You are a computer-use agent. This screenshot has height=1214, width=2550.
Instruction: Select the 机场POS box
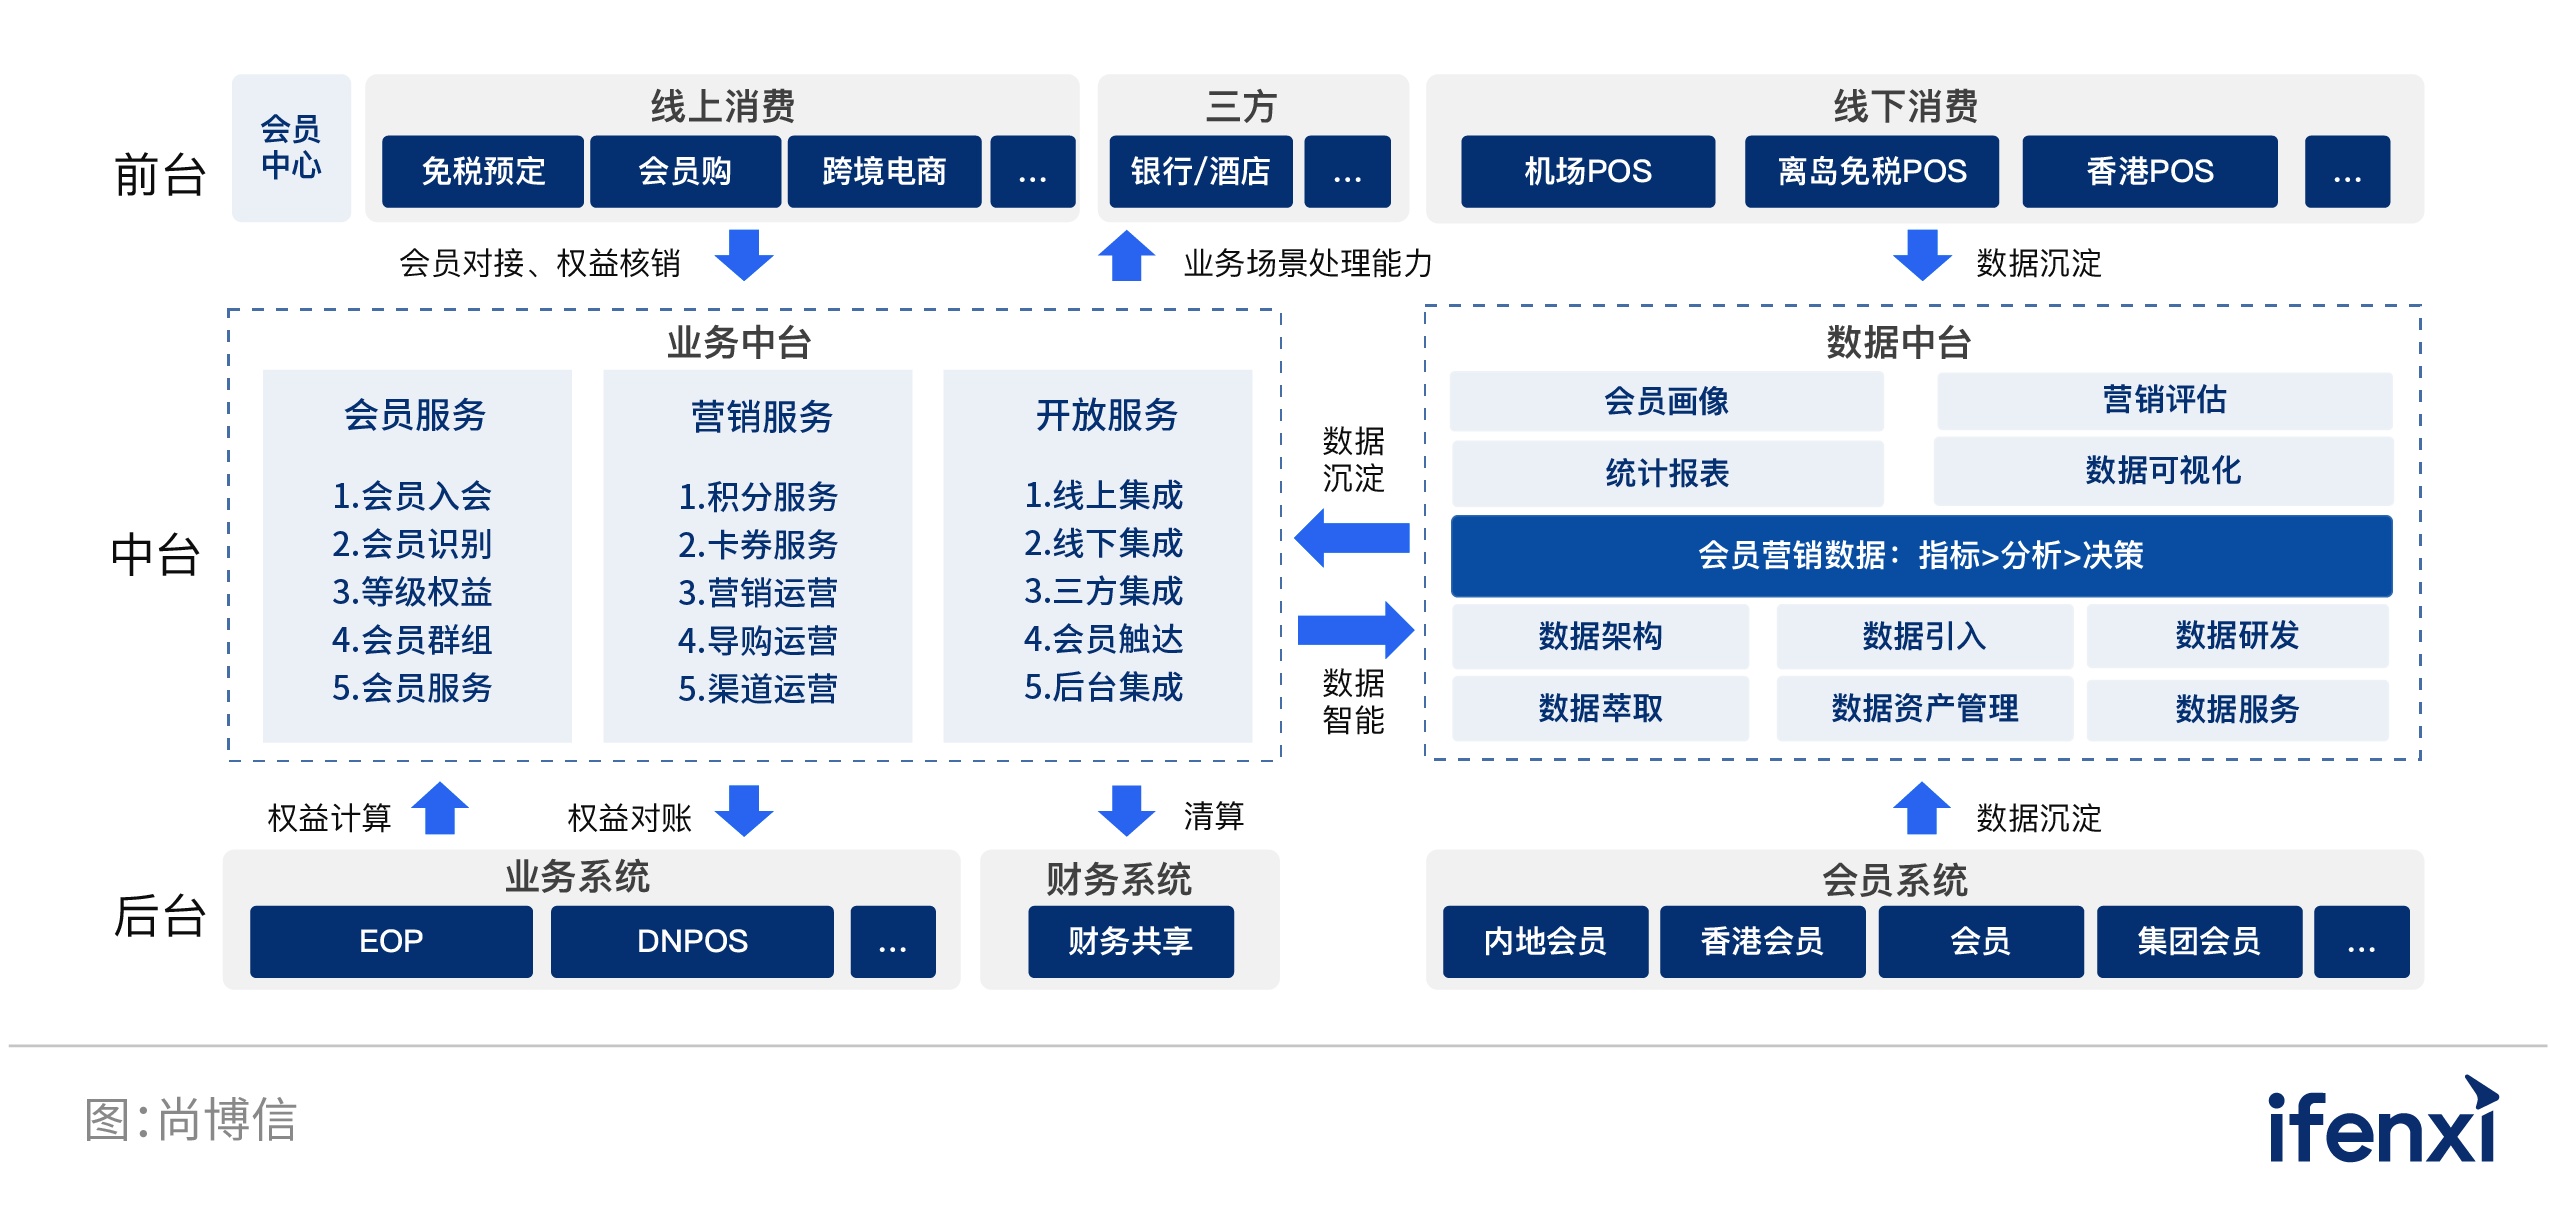(x=1588, y=171)
